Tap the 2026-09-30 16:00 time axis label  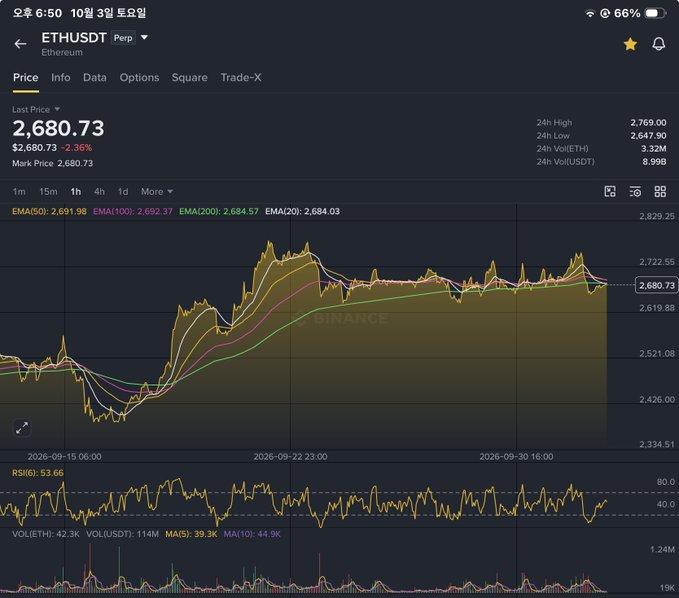[516, 456]
